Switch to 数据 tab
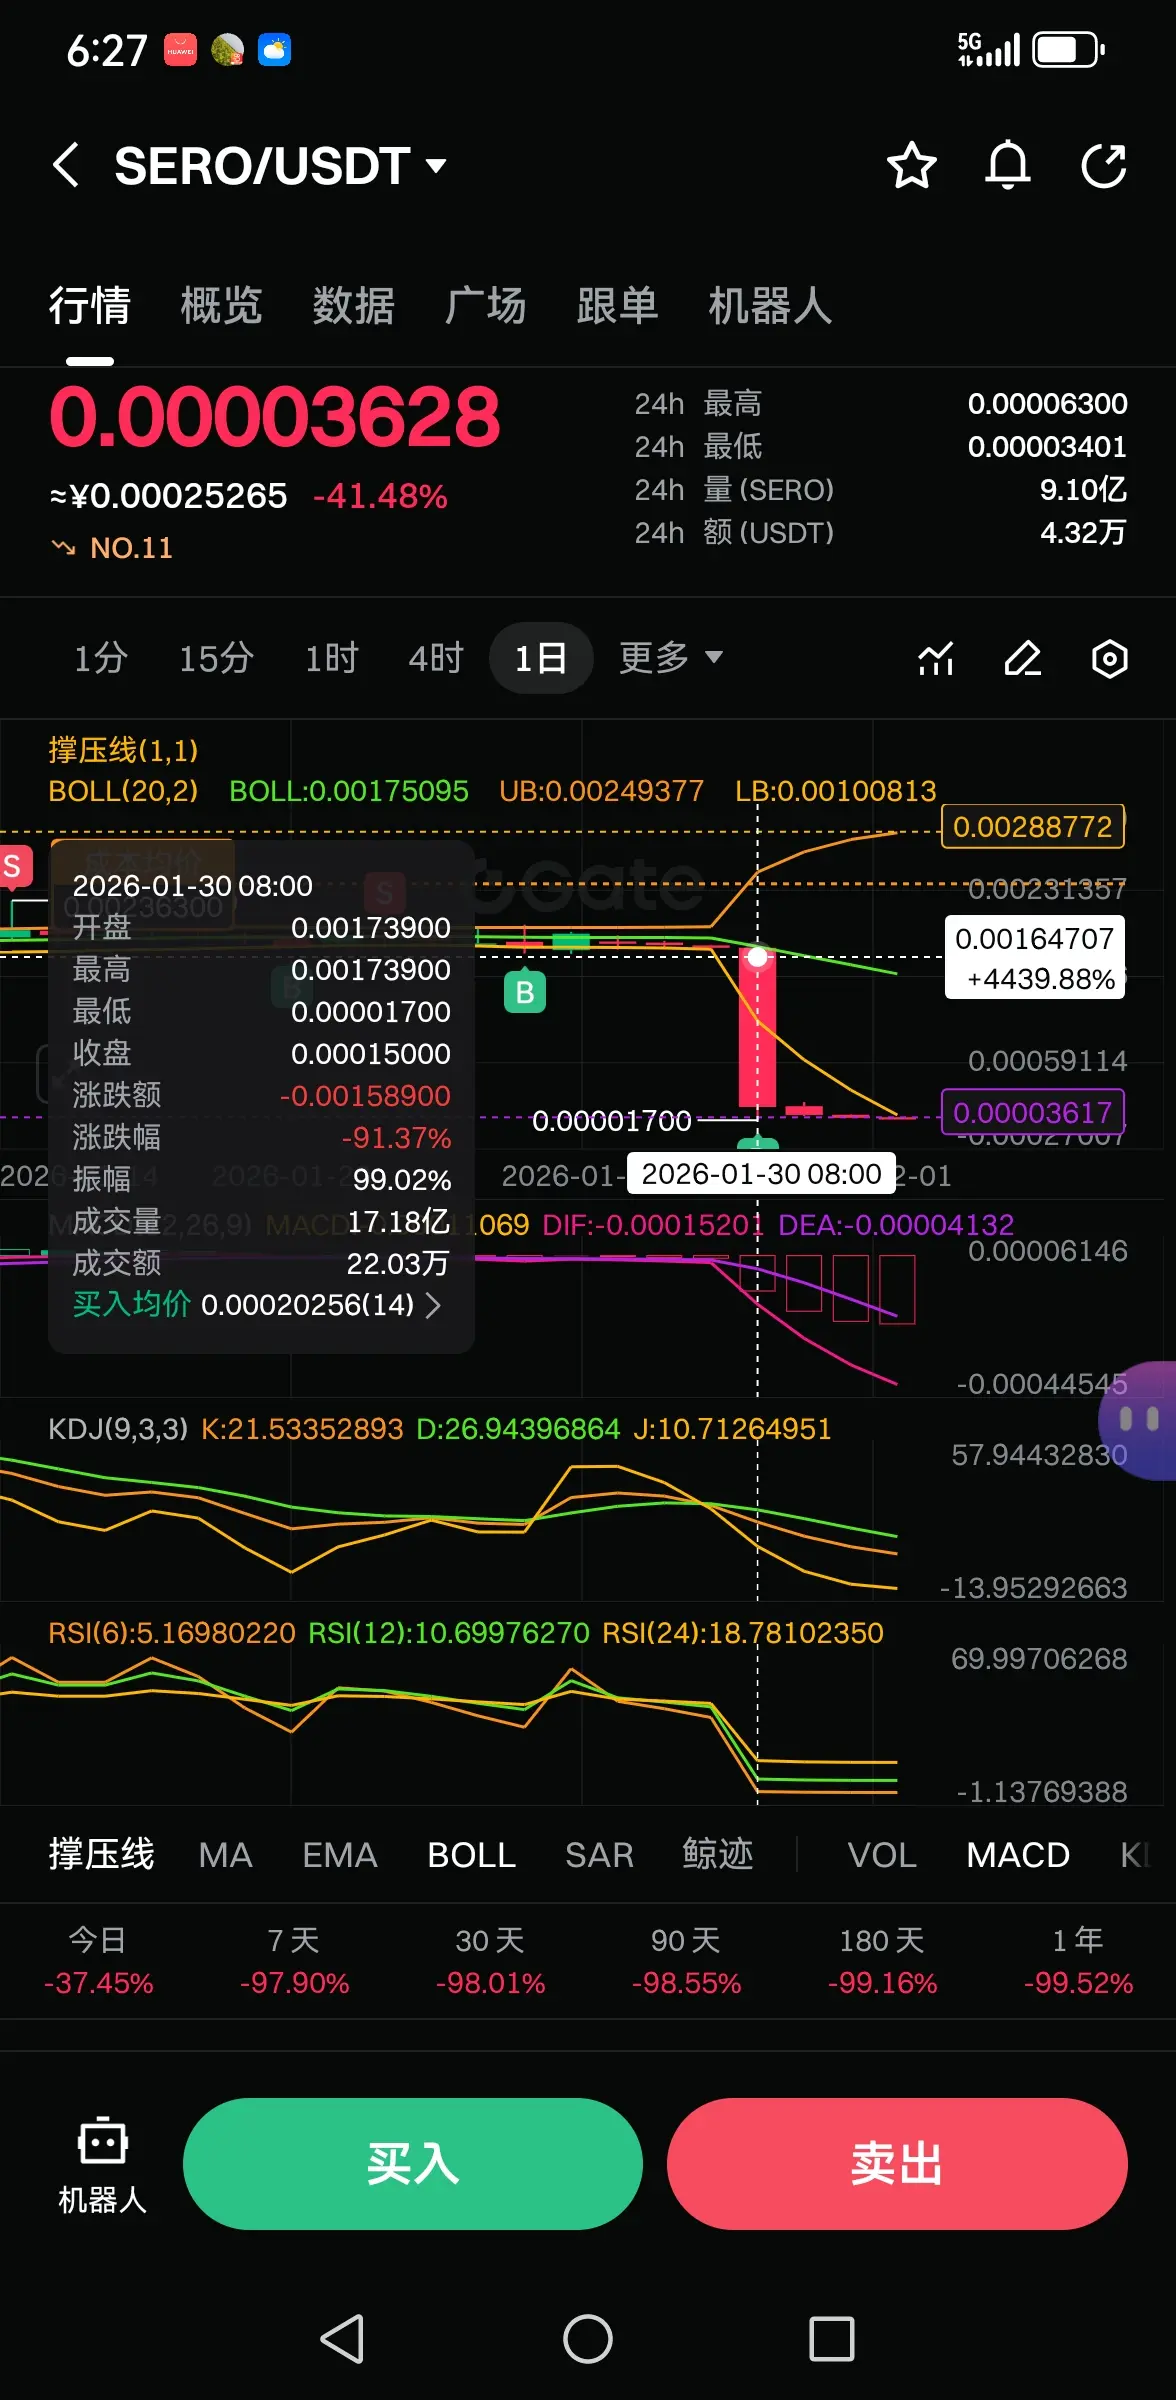The image size is (1176, 2400). point(354,305)
